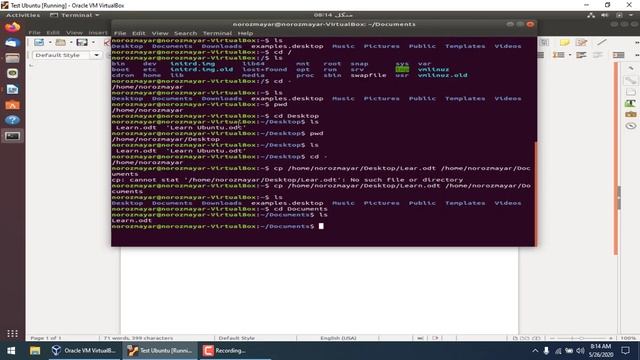Open Ubuntu Software from the dock
Image resolution: width=640 pixels, height=360 pixels.
tap(12, 105)
